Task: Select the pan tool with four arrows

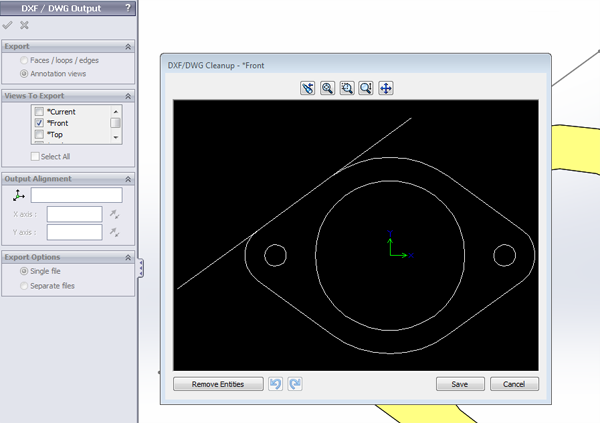Action: (386, 88)
